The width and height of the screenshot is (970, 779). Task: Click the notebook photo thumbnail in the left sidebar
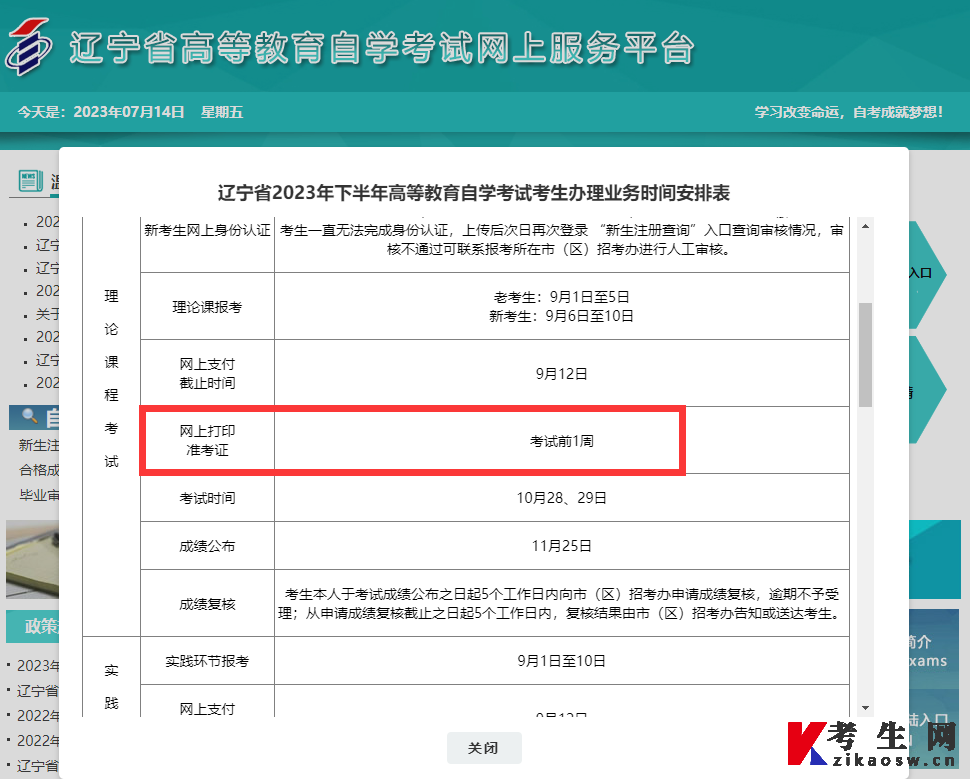coord(33,559)
